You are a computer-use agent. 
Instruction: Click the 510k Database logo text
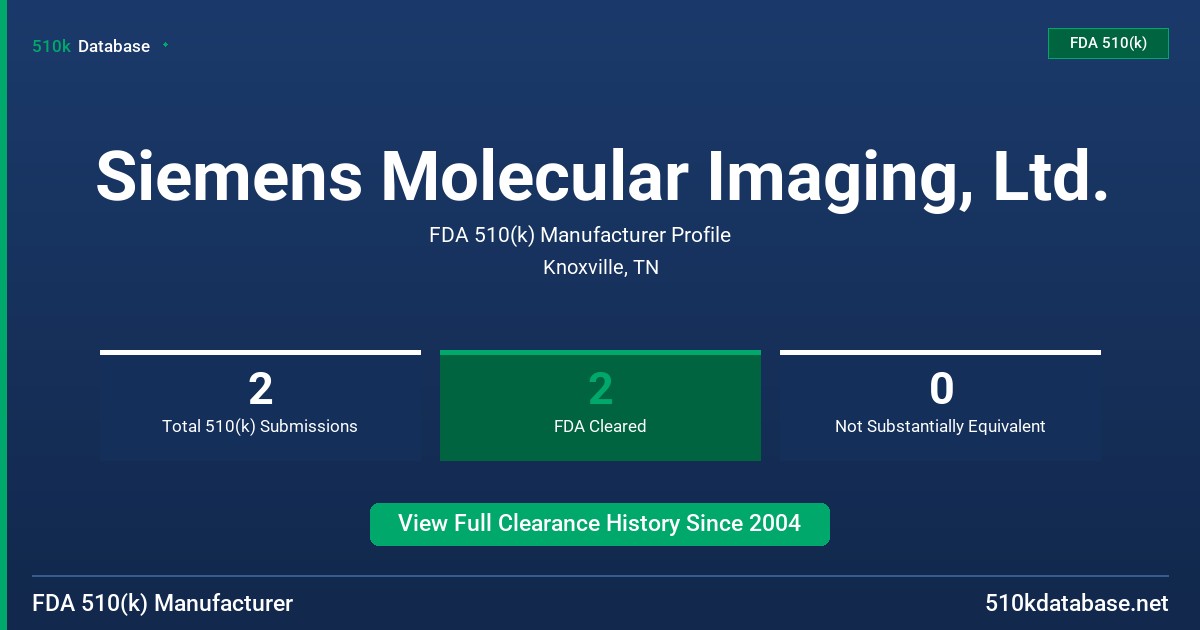91,46
